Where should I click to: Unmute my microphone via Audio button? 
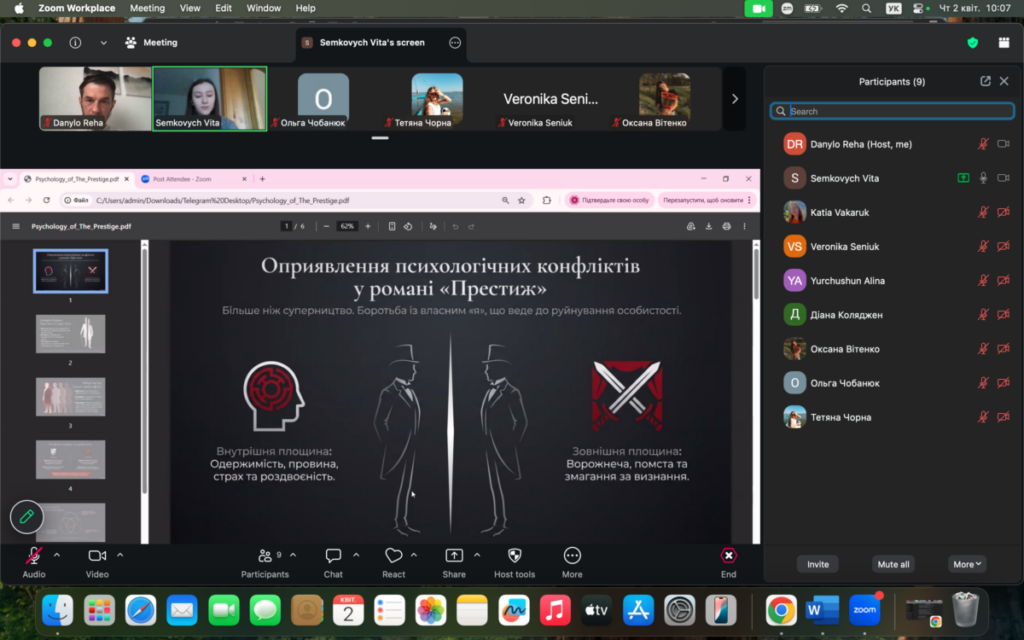34,563
